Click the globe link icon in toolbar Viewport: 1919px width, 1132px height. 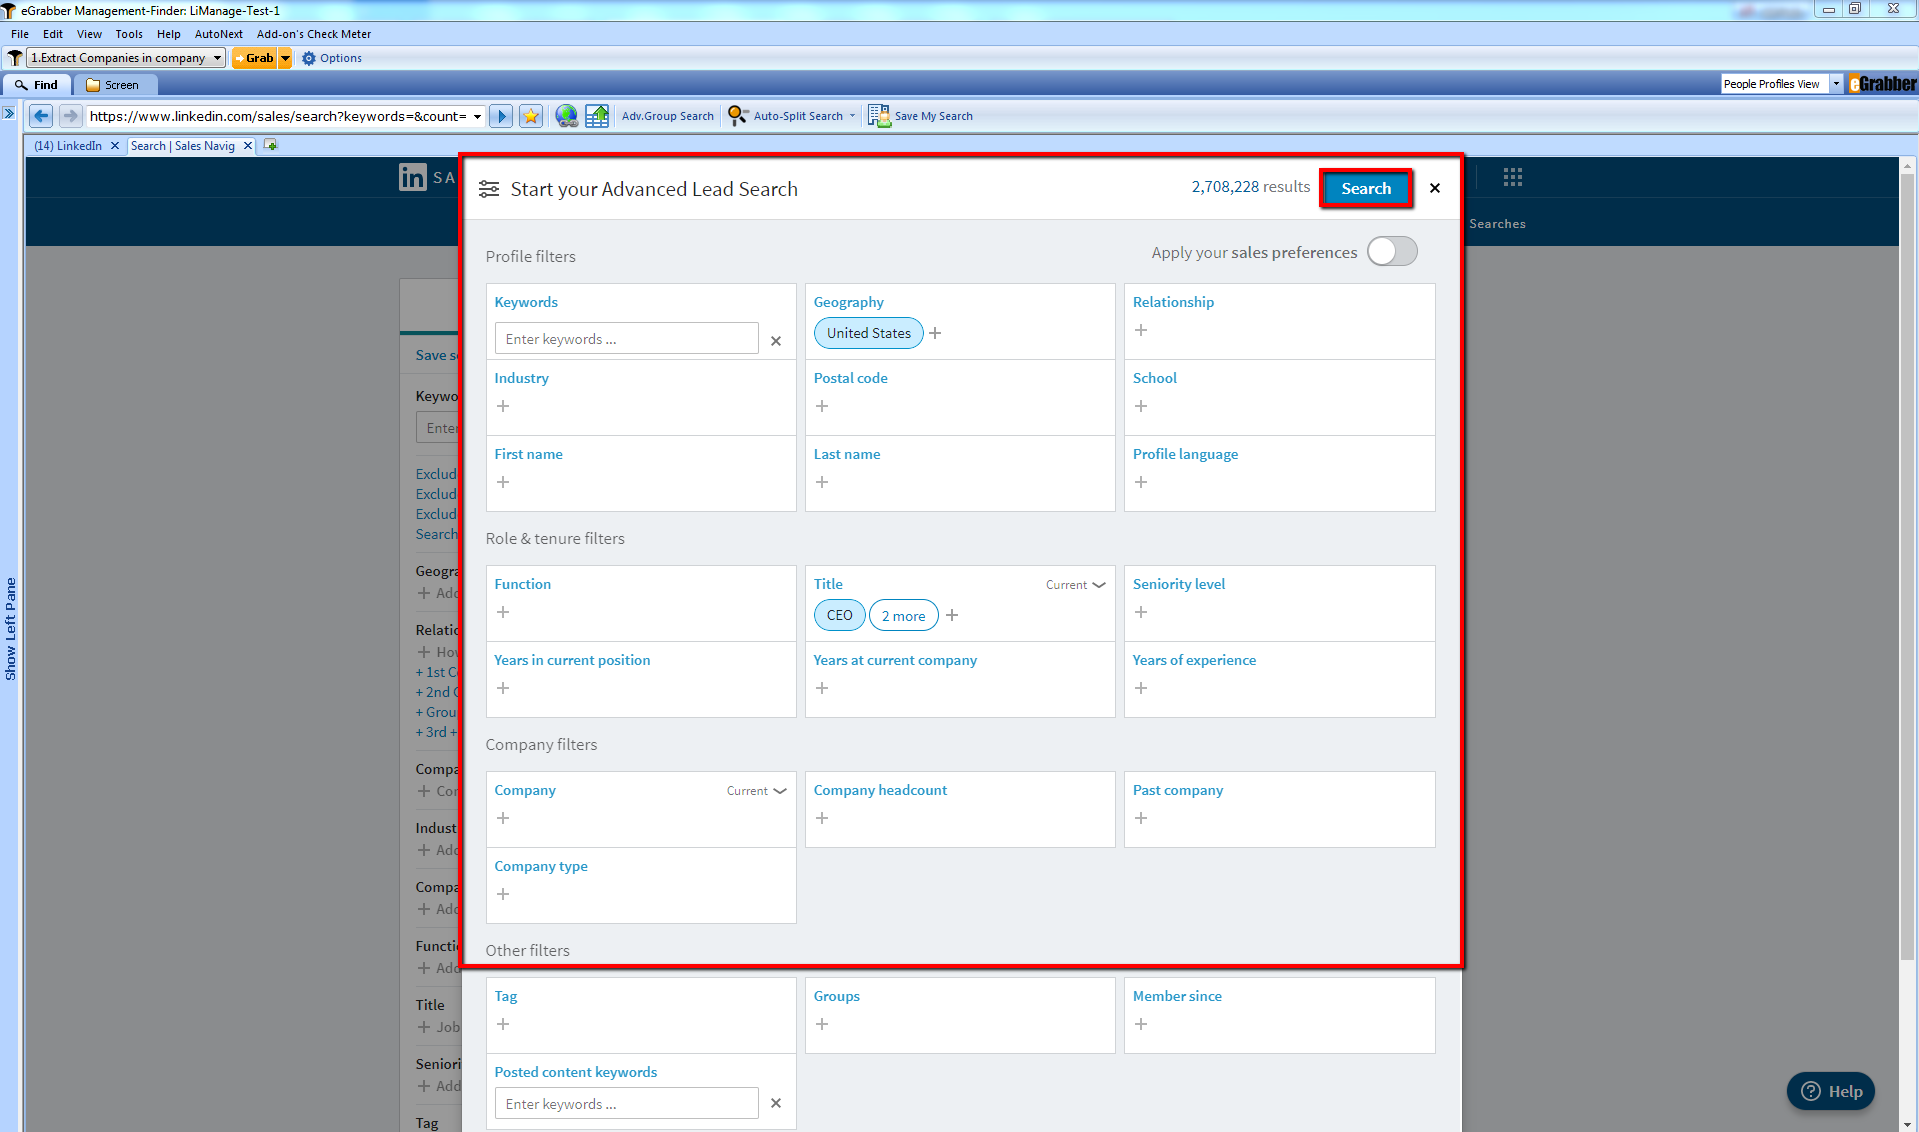[567, 116]
